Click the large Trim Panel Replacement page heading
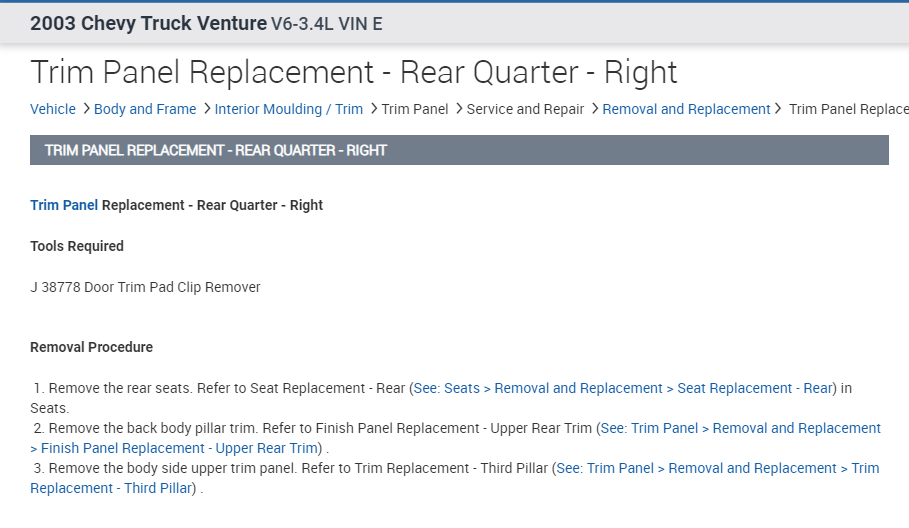Image resolution: width=909 pixels, height=528 pixels. tap(354, 72)
